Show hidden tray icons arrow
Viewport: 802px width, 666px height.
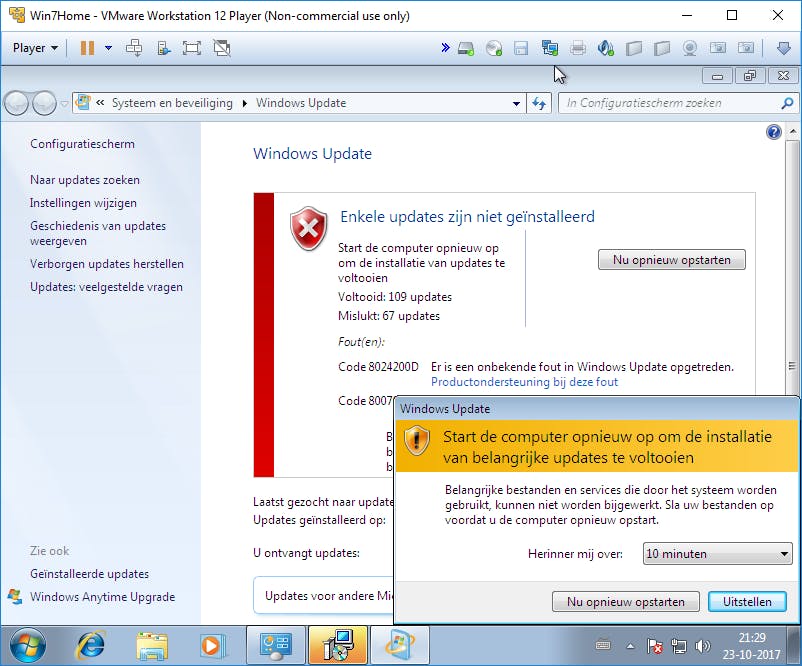point(630,646)
